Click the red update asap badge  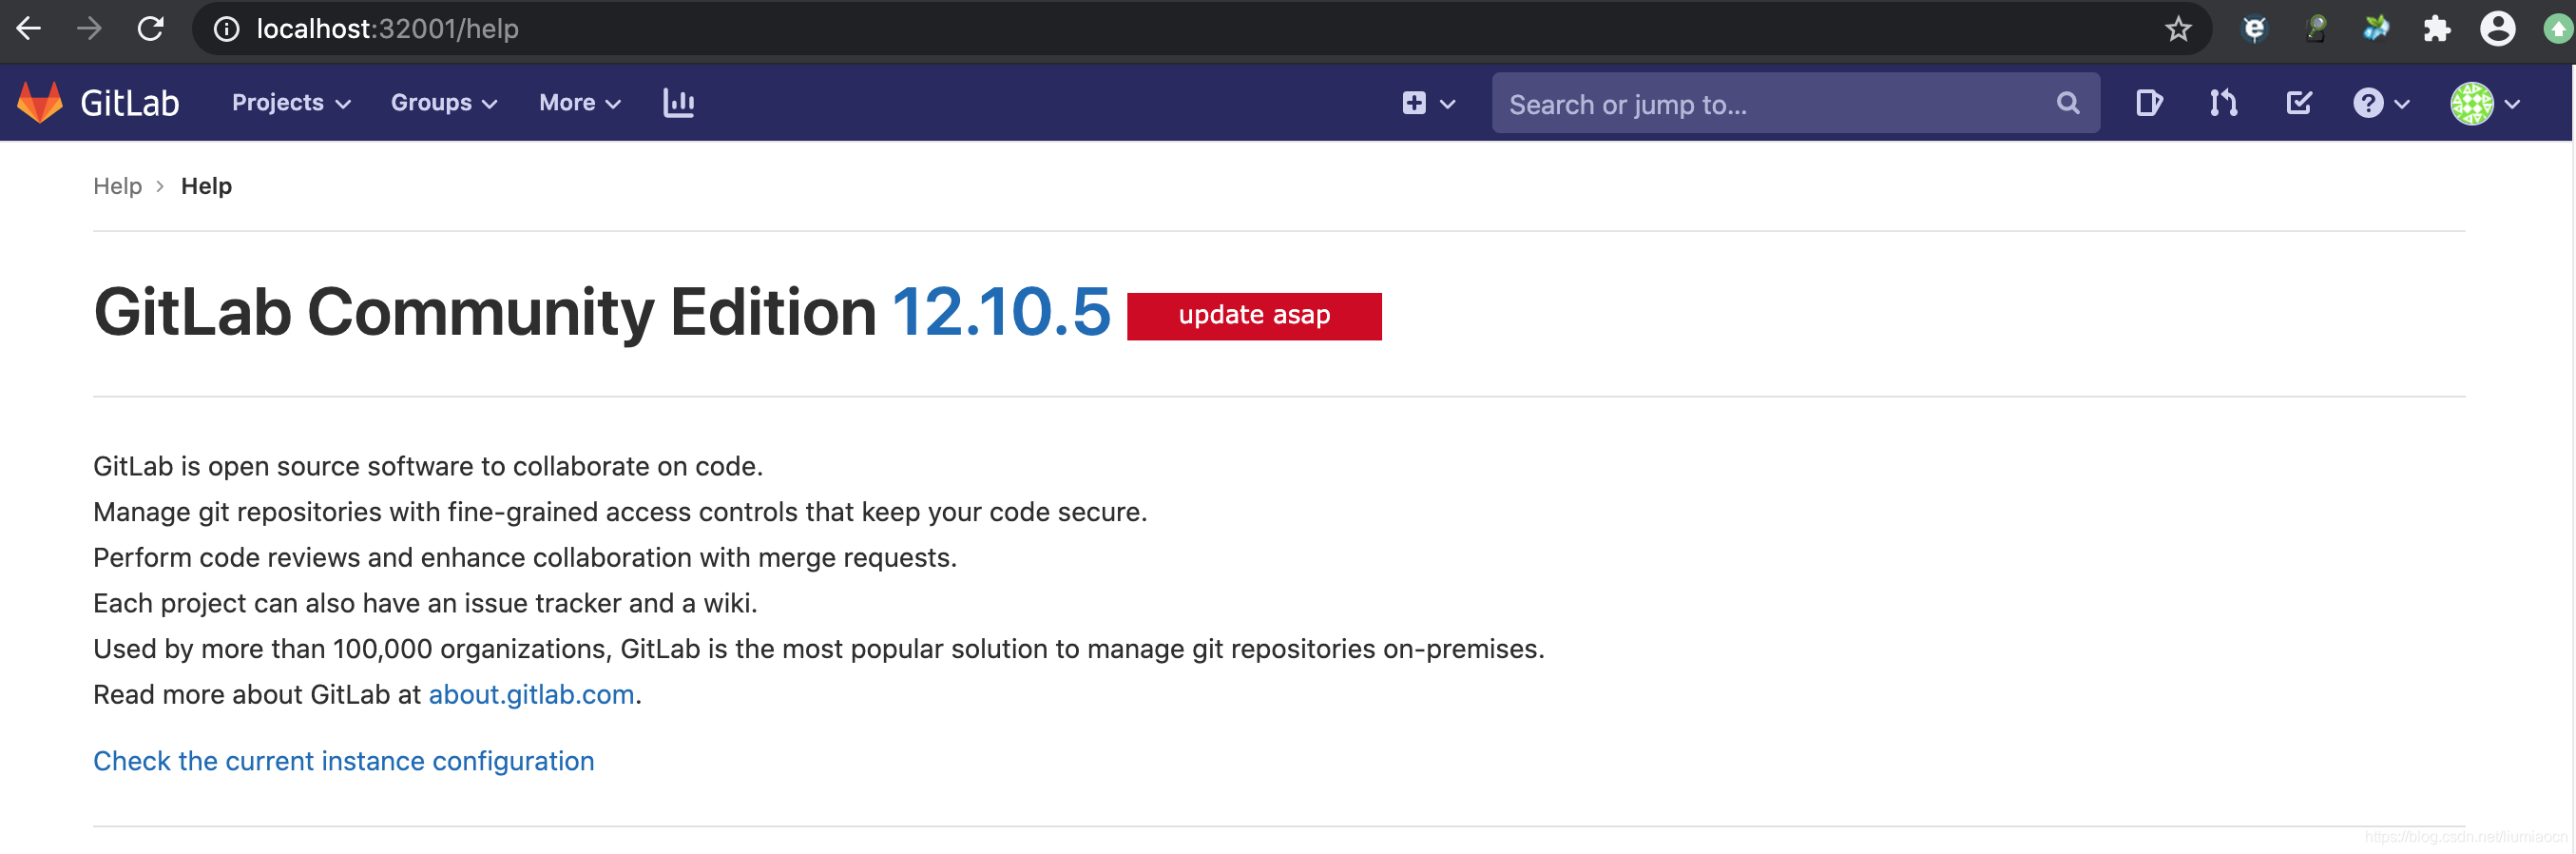point(1254,316)
